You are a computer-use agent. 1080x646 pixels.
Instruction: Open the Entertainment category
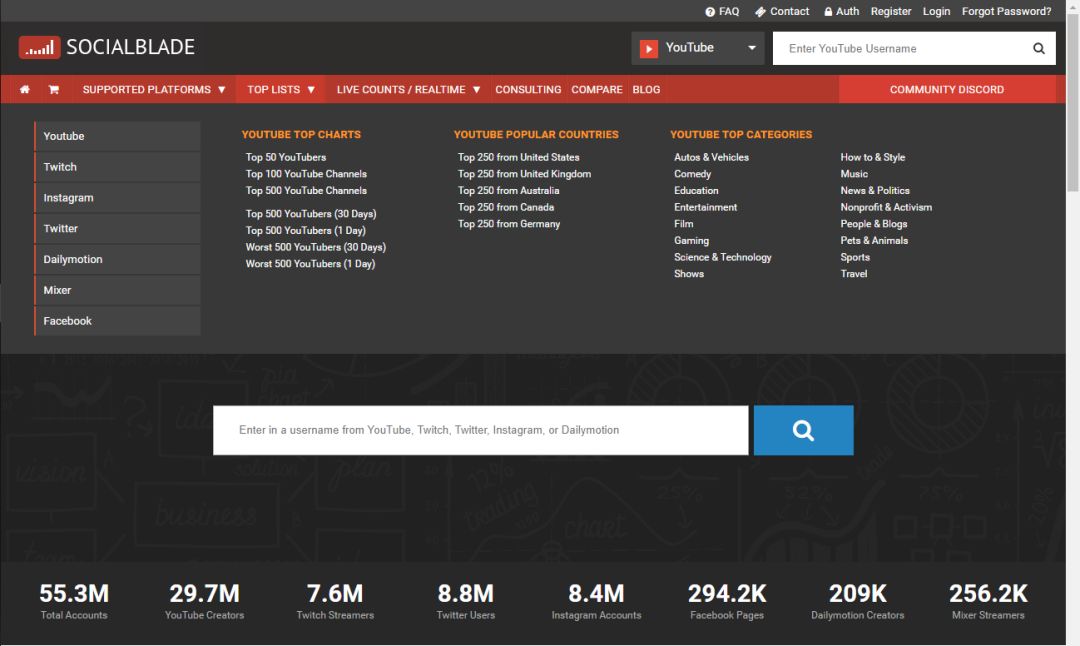(x=705, y=207)
